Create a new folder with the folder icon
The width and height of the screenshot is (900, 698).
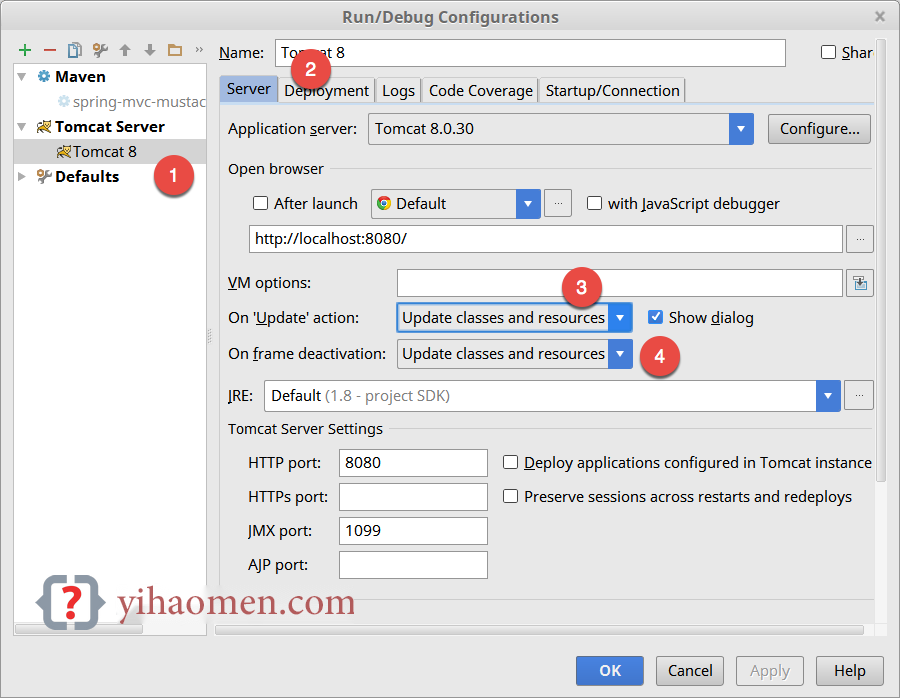[175, 51]
